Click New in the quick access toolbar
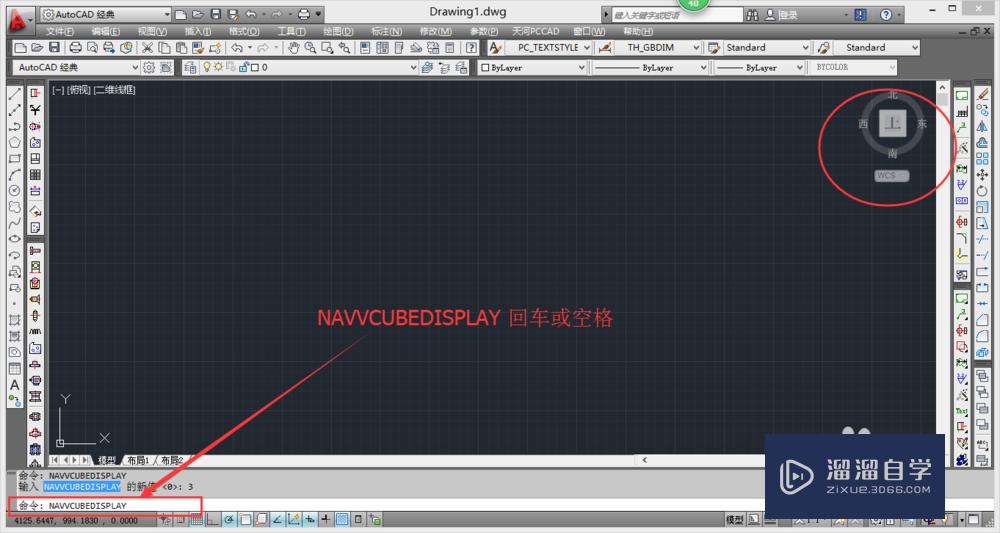The width and height of the screenshot is (1000, 533). [181, 14]
